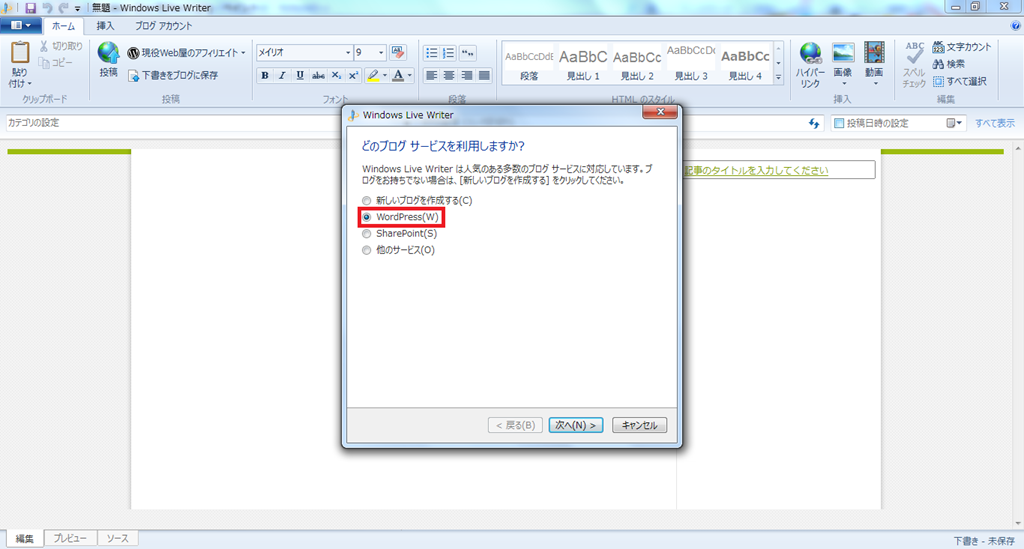Image resolution: width=1024 pixels, height=549 pixels.
Task: Open the quick access toolbar customize arrow
Action: coord(78,8)
